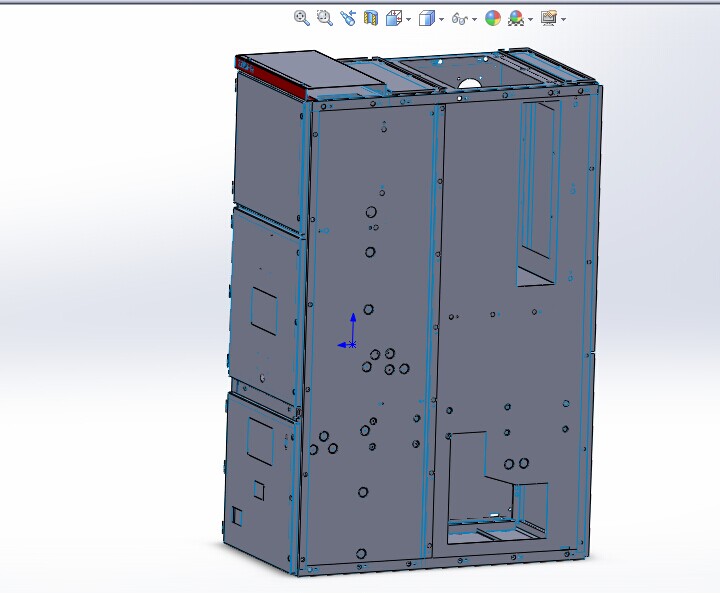Select the red top trim of cabinet
The image size is (720, 593).
(272, 79)
